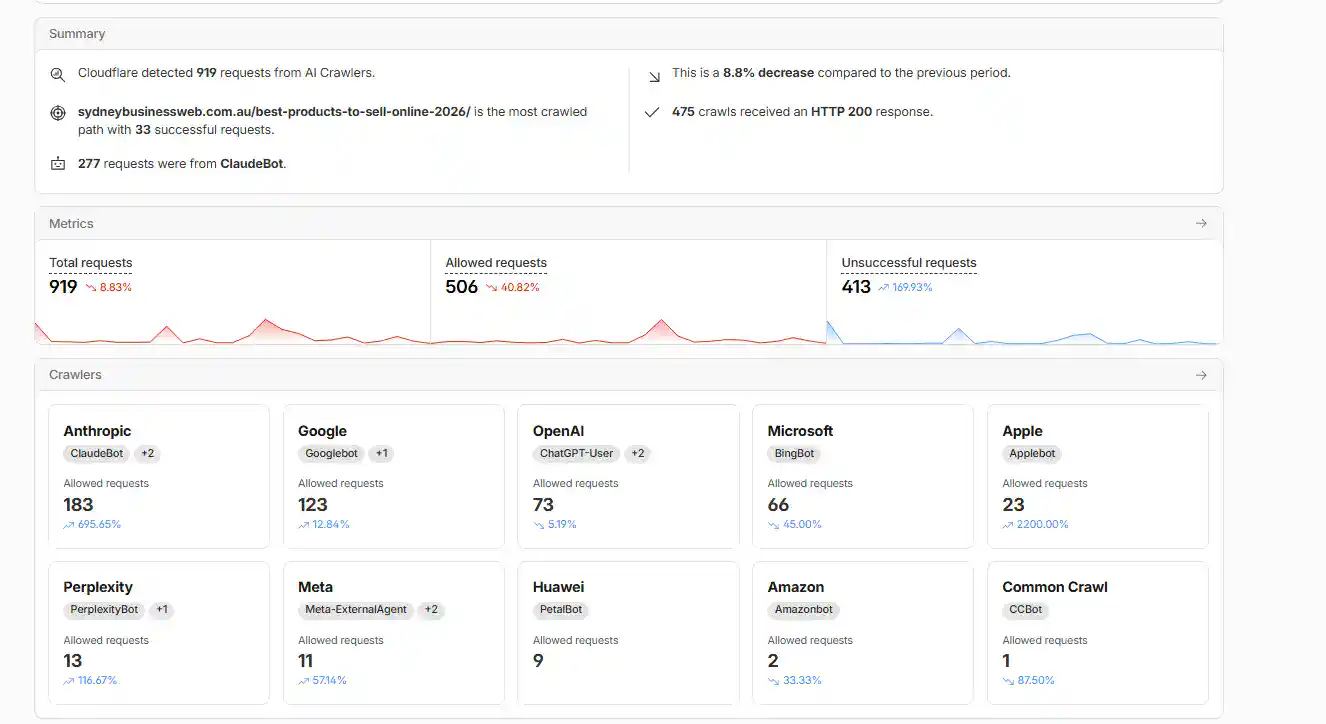
Task: Expand Google's +1 more crawlers badge
Action: 381,453
